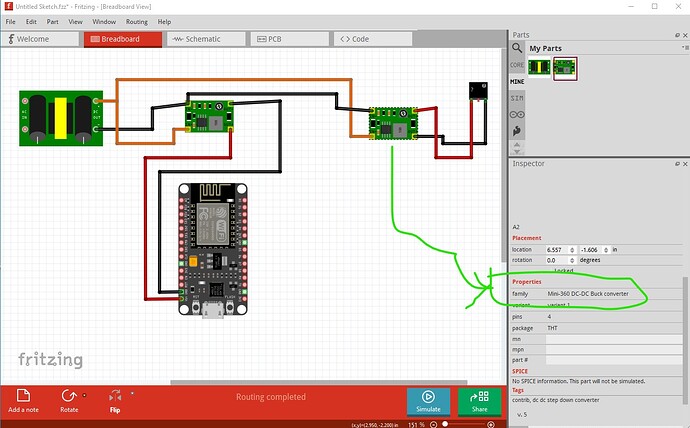The height and width of the screenshot is (428, 690).
Task: Open the Arduino parts bin
Action: coord(517,115)
